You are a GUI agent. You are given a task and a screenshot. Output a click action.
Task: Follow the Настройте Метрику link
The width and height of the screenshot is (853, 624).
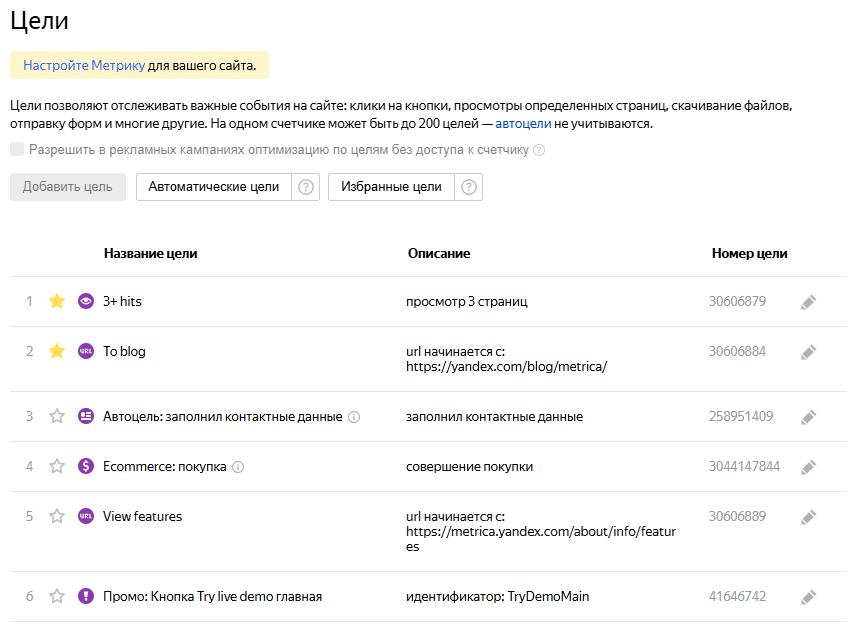click(x=84, y=66)
